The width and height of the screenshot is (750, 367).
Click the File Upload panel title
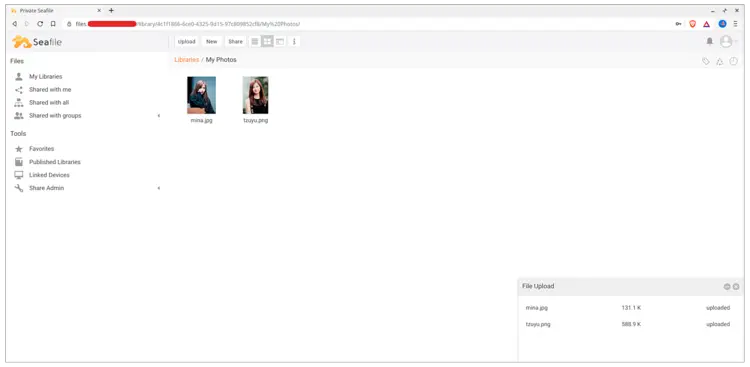point(538,286)
